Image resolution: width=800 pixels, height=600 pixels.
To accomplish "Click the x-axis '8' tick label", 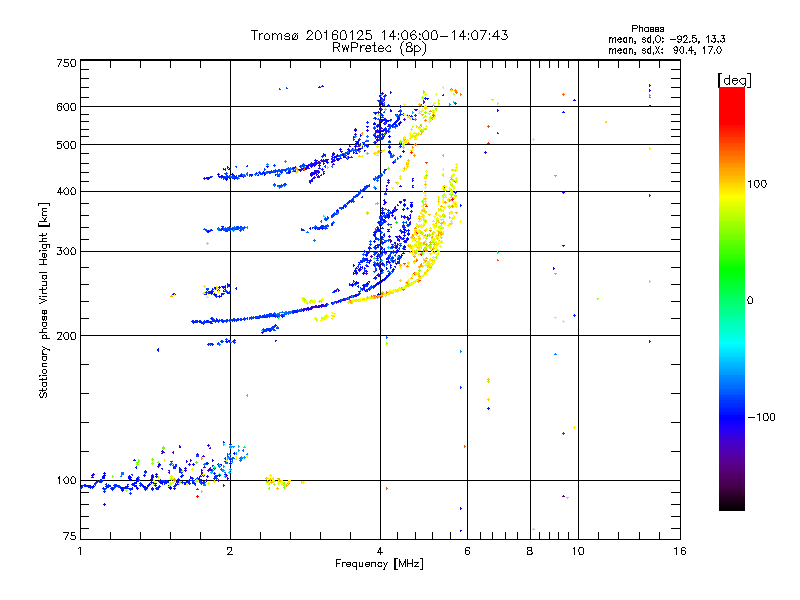I will click(x=530, y=551).
